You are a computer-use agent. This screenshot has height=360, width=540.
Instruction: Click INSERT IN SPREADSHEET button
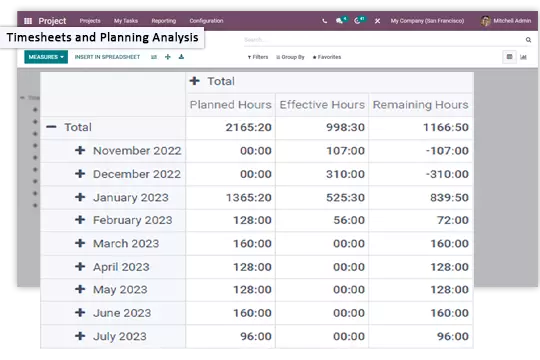click(107, 57)
